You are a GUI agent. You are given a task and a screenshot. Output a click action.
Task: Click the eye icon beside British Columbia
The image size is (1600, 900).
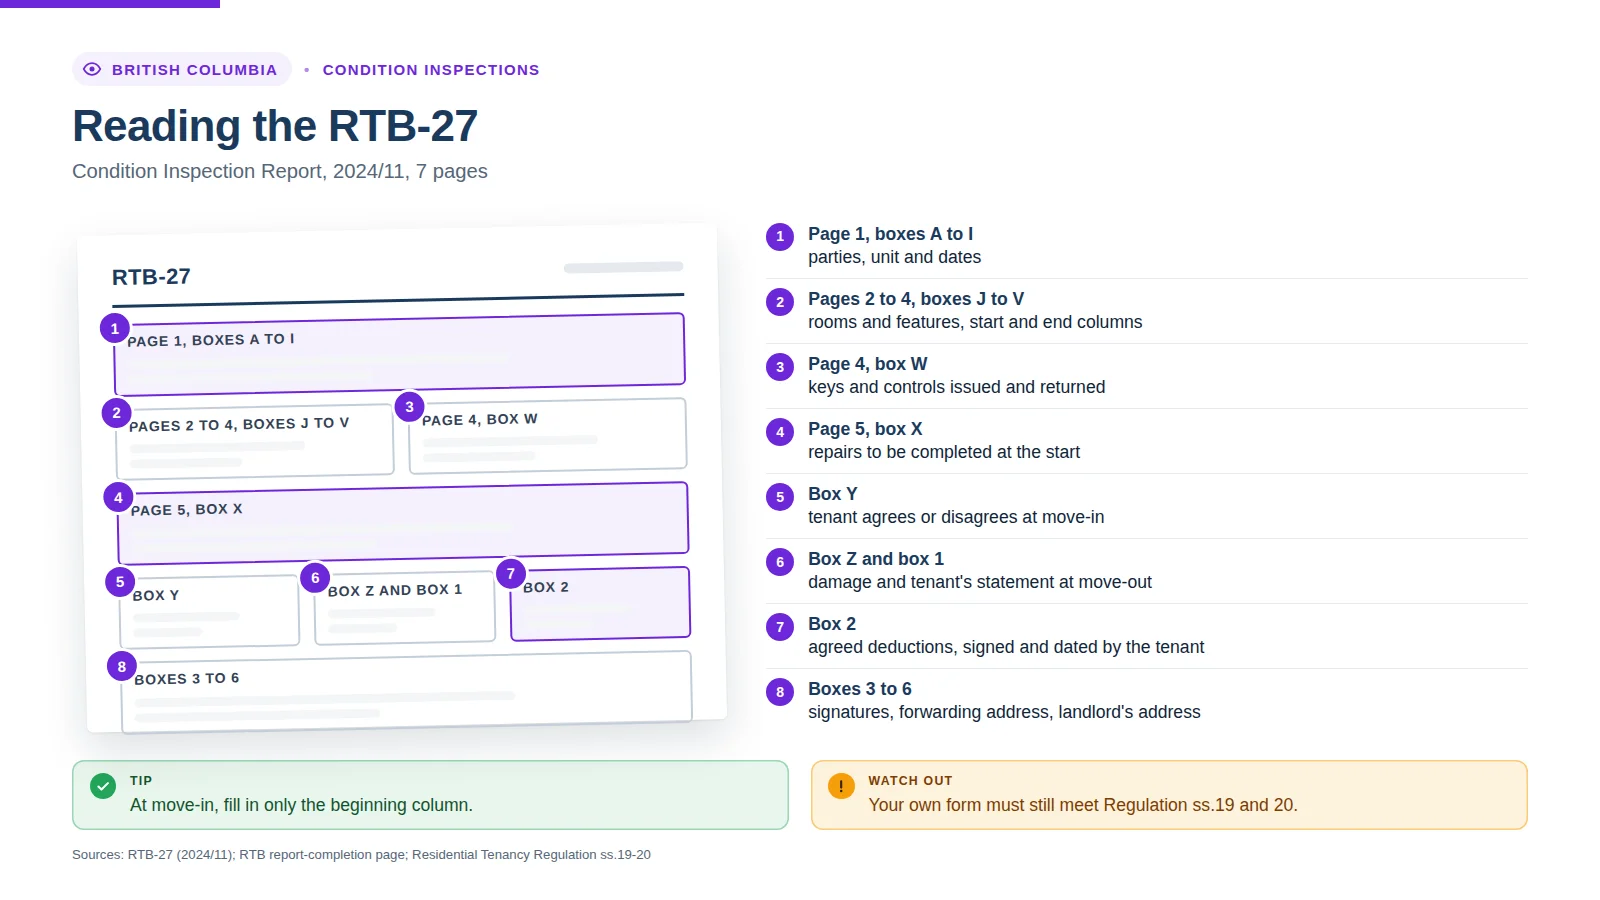[92, 69]
